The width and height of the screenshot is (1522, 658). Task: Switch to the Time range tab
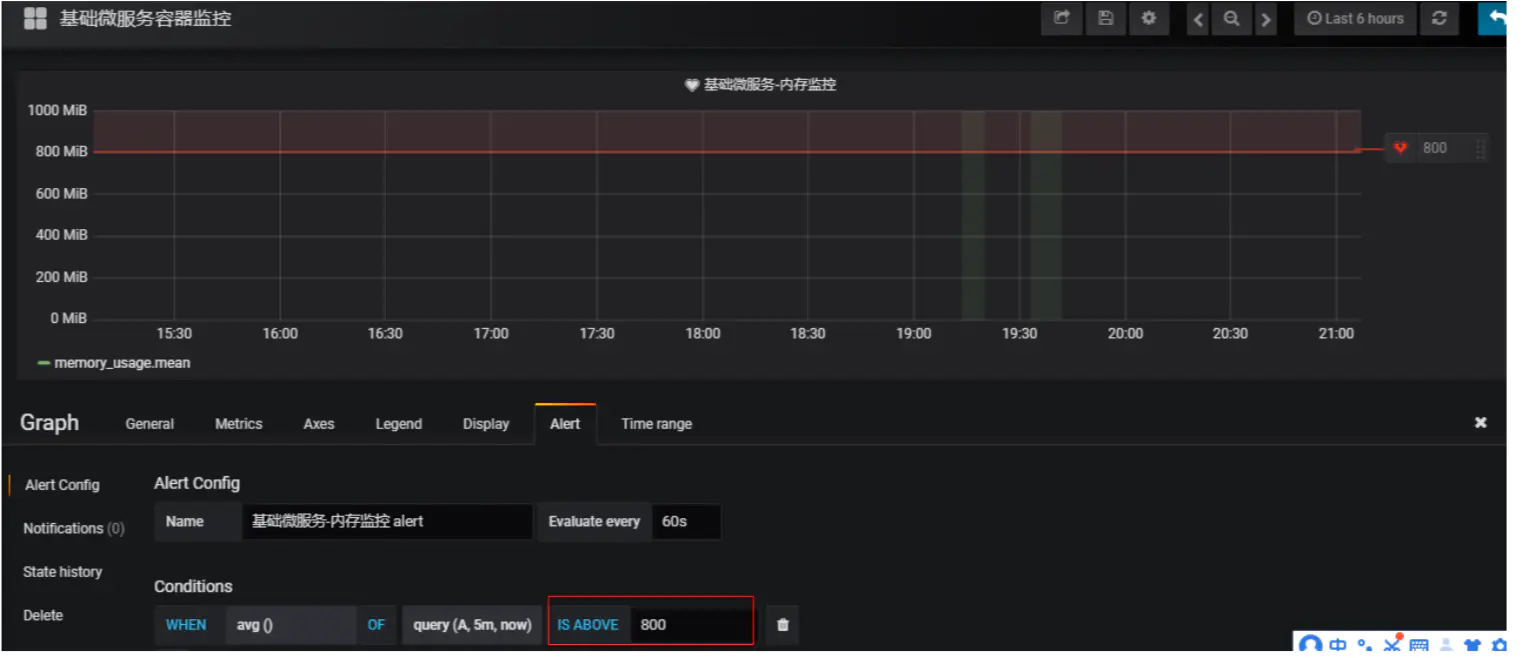pyautogui.click(x=656, y=424)
